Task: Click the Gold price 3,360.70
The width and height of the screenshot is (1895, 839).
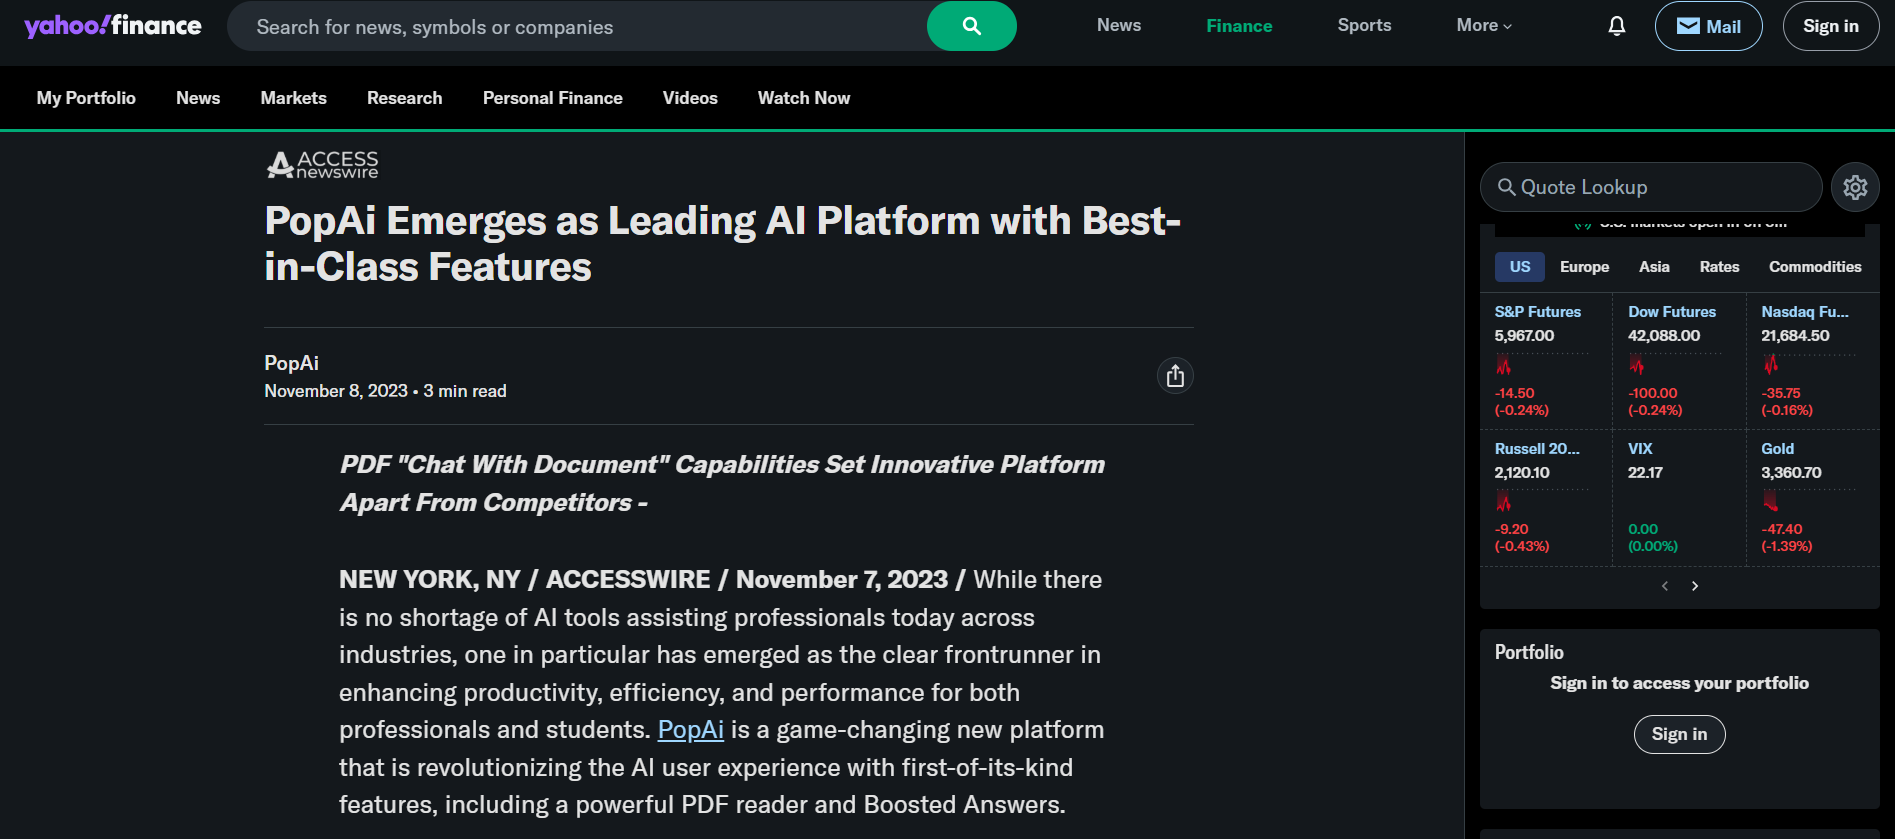Action: [x=1791, y=473]
